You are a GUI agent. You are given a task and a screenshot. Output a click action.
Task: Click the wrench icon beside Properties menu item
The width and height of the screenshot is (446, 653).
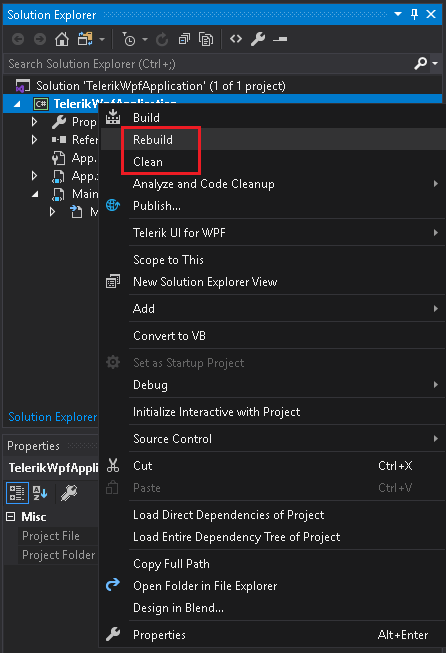pyautogui.click(x=113, y=634)
